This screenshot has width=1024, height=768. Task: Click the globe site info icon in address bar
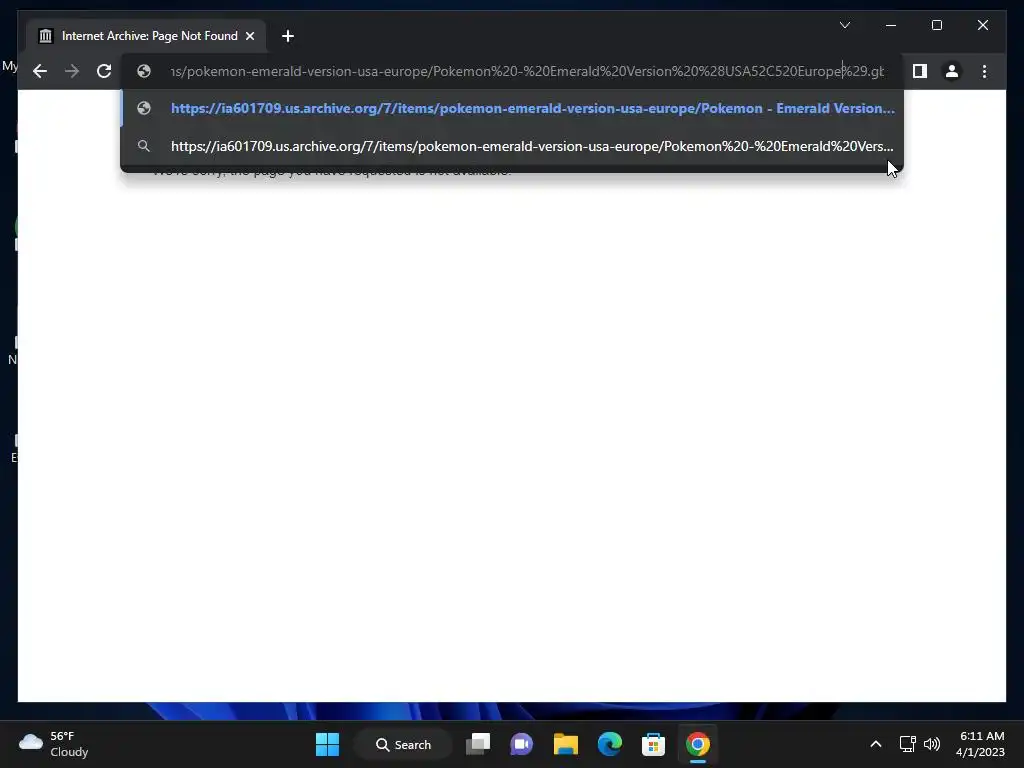click(144, 71)
